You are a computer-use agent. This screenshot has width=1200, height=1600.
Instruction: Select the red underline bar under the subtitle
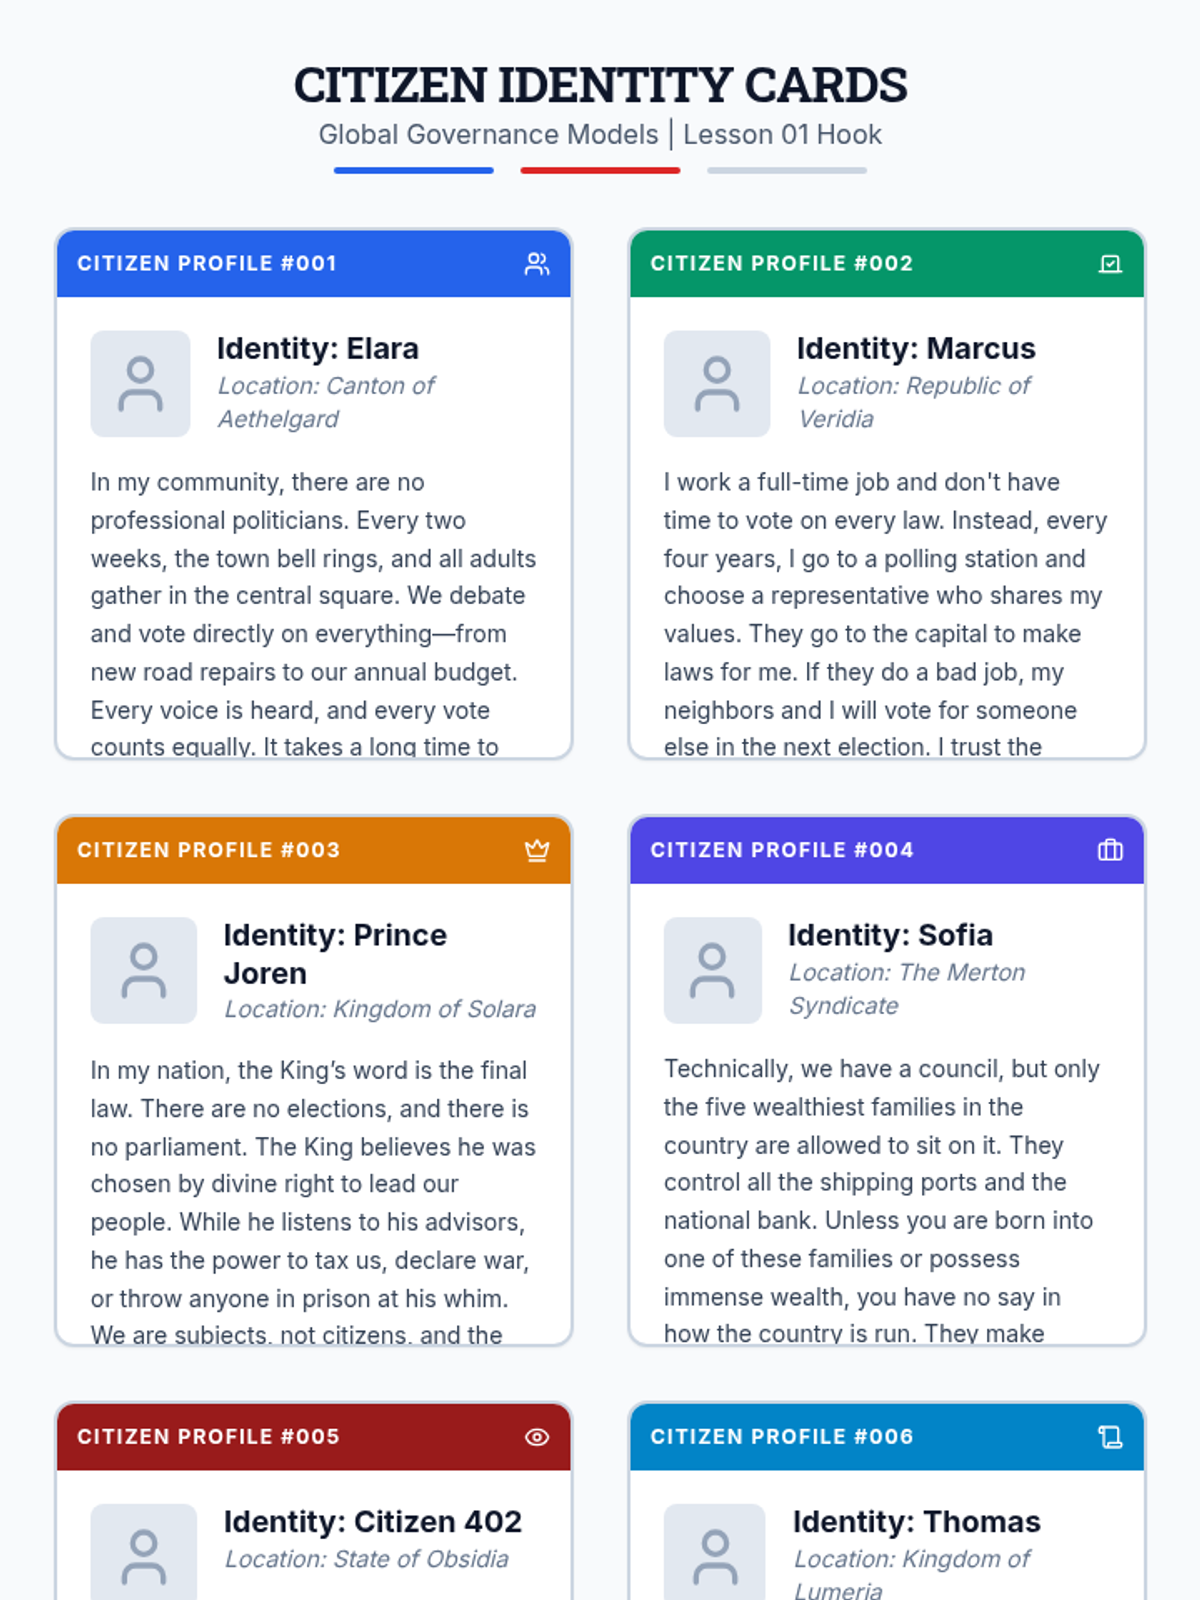tap(600, 171)
